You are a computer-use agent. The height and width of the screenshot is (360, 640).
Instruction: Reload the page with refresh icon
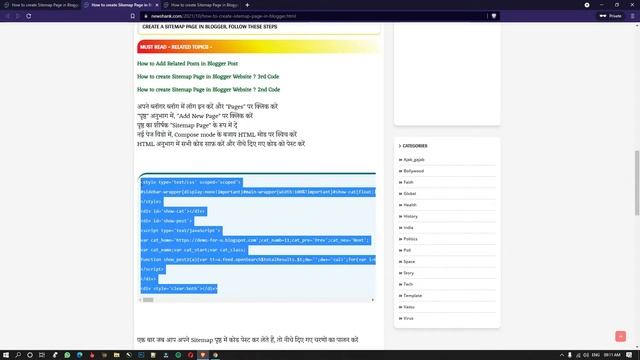click(x=29, y=16)
